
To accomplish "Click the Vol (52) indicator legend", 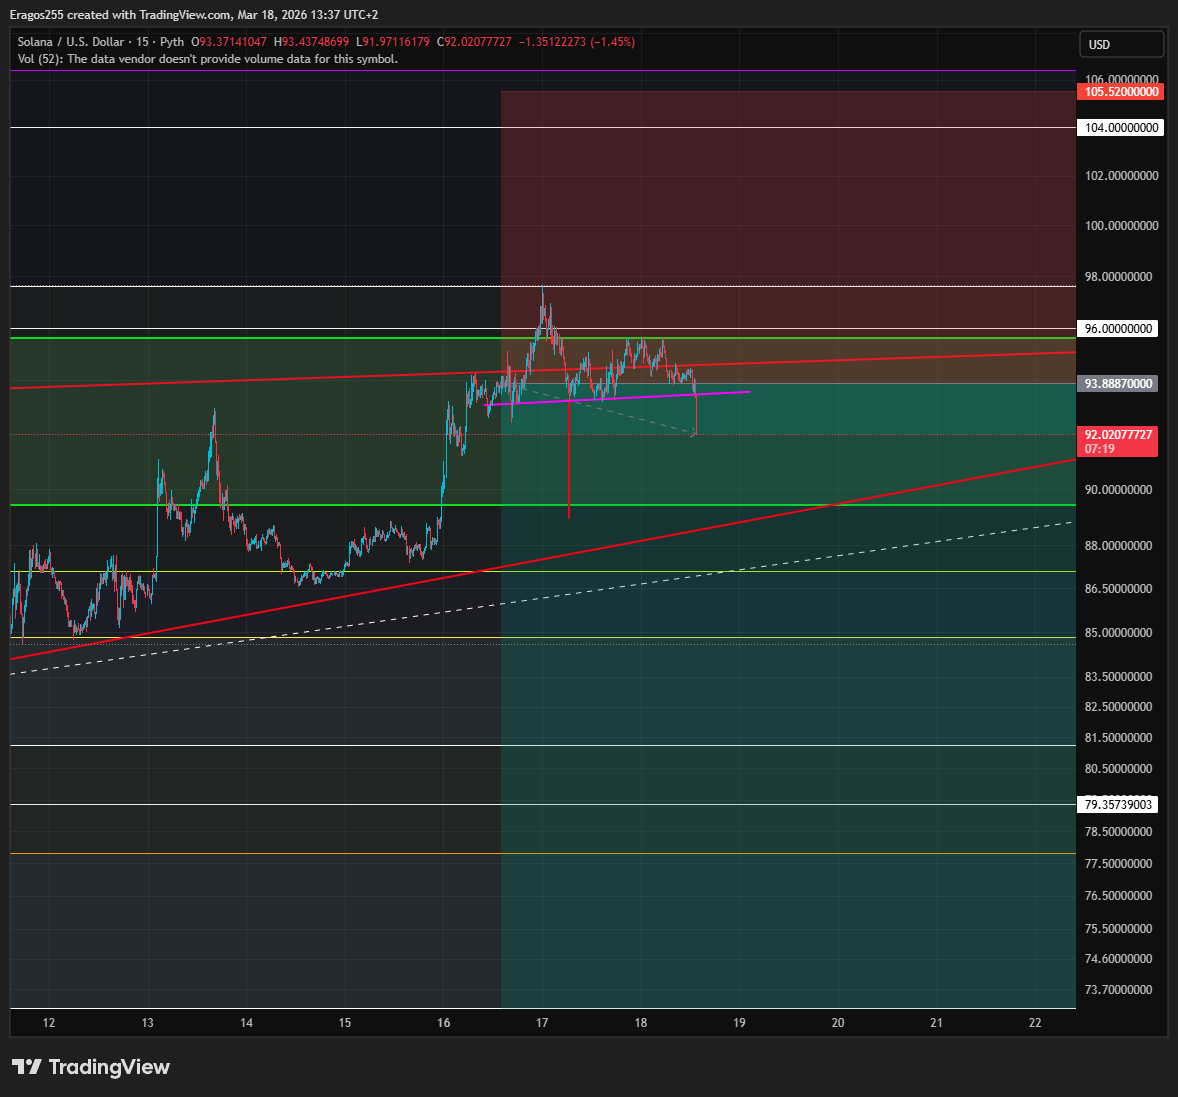I will (208, 59).
